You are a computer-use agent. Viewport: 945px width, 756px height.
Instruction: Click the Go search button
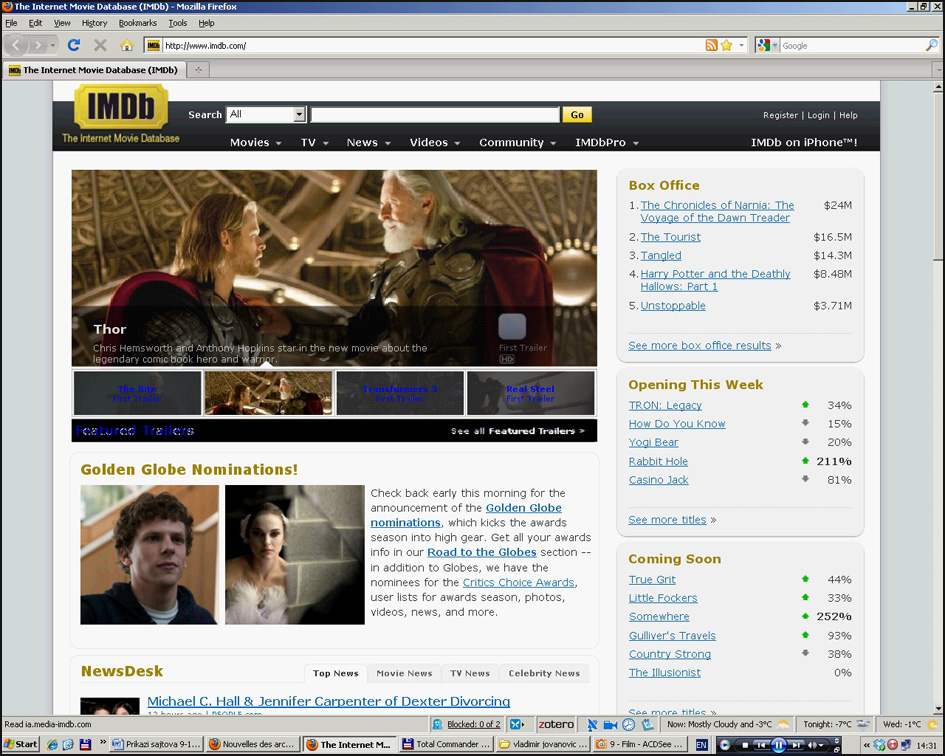577,115
